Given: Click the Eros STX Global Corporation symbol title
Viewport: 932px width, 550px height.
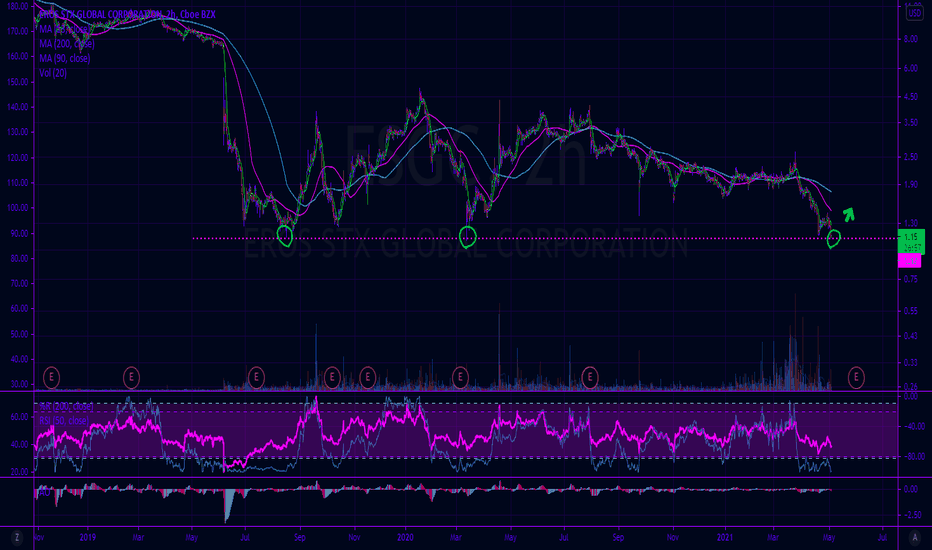Looking at the screenshot, I should point(127,14).
